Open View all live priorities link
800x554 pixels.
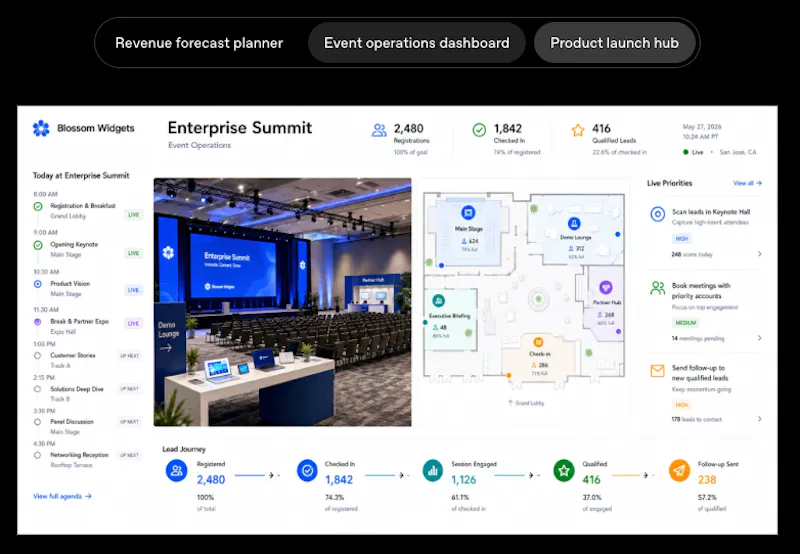click(747, 183)
